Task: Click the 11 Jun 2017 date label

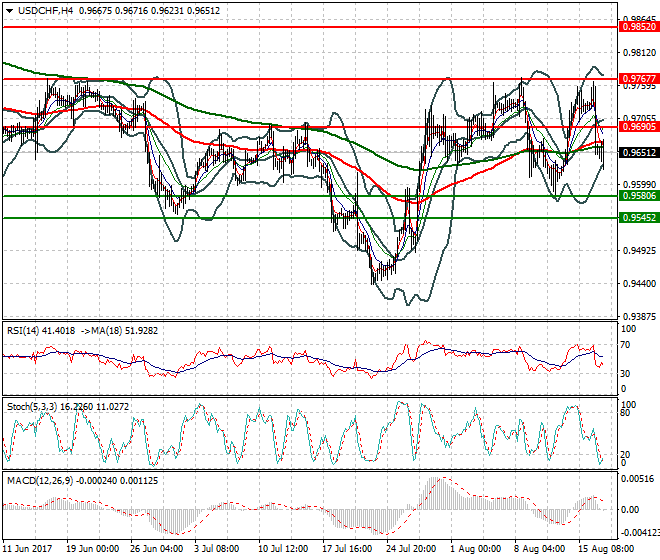Action: (27, 549)
